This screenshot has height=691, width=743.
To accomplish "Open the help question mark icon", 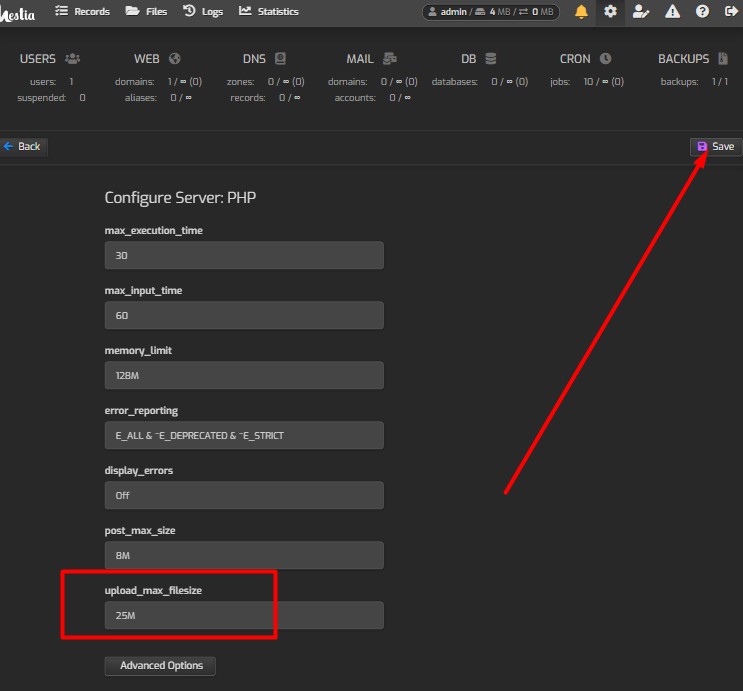I will pos(702,11).
